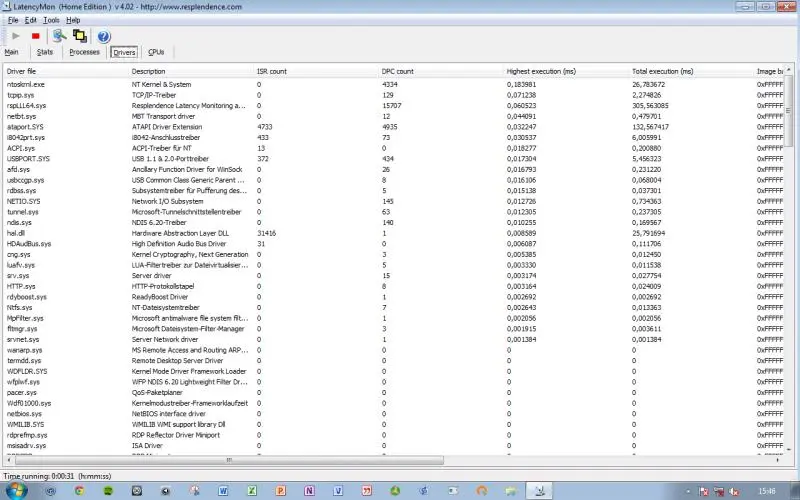Open the Tools menu

51,20
